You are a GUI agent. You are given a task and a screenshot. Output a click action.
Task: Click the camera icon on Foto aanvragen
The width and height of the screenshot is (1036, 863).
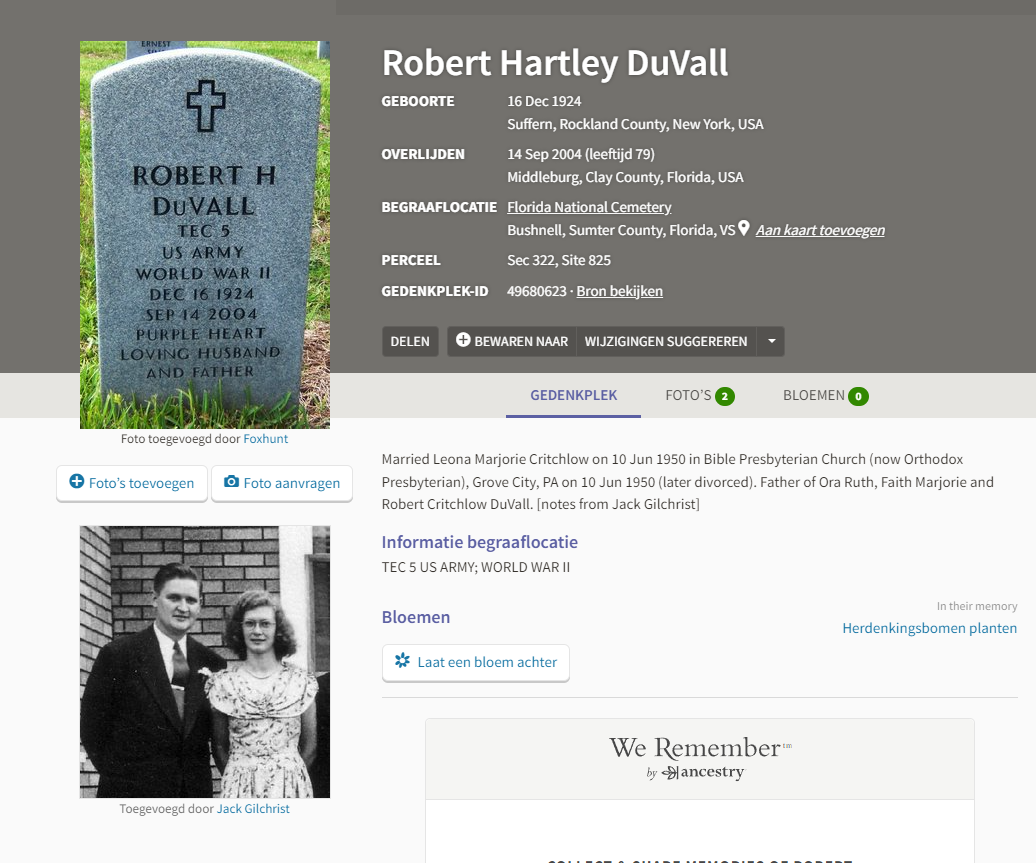tap(231, 481)
